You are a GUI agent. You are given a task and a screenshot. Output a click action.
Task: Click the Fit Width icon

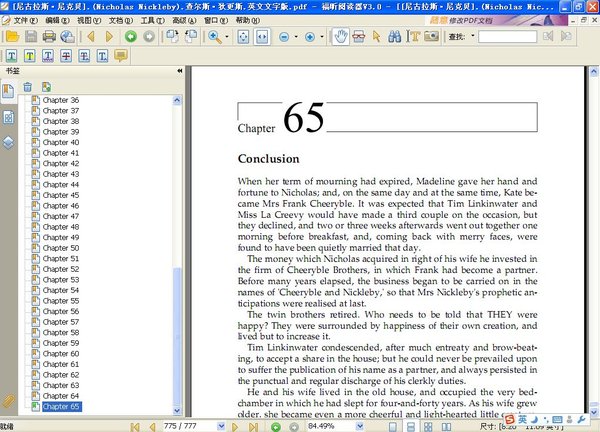(262, 37)
